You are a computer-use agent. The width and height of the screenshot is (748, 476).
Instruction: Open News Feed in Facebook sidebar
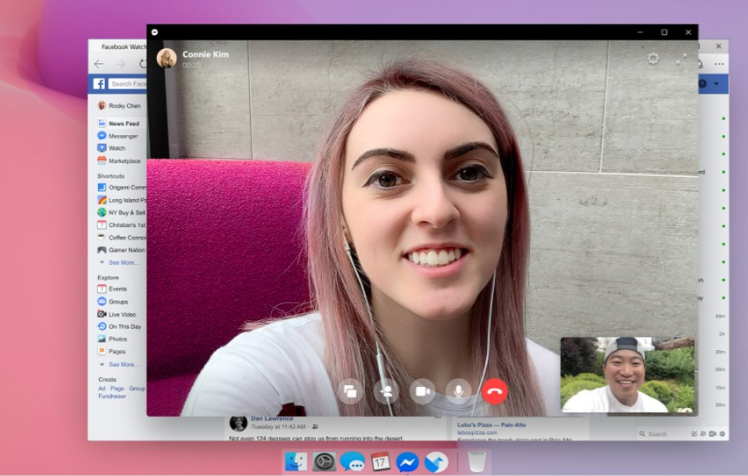(118, 124)
